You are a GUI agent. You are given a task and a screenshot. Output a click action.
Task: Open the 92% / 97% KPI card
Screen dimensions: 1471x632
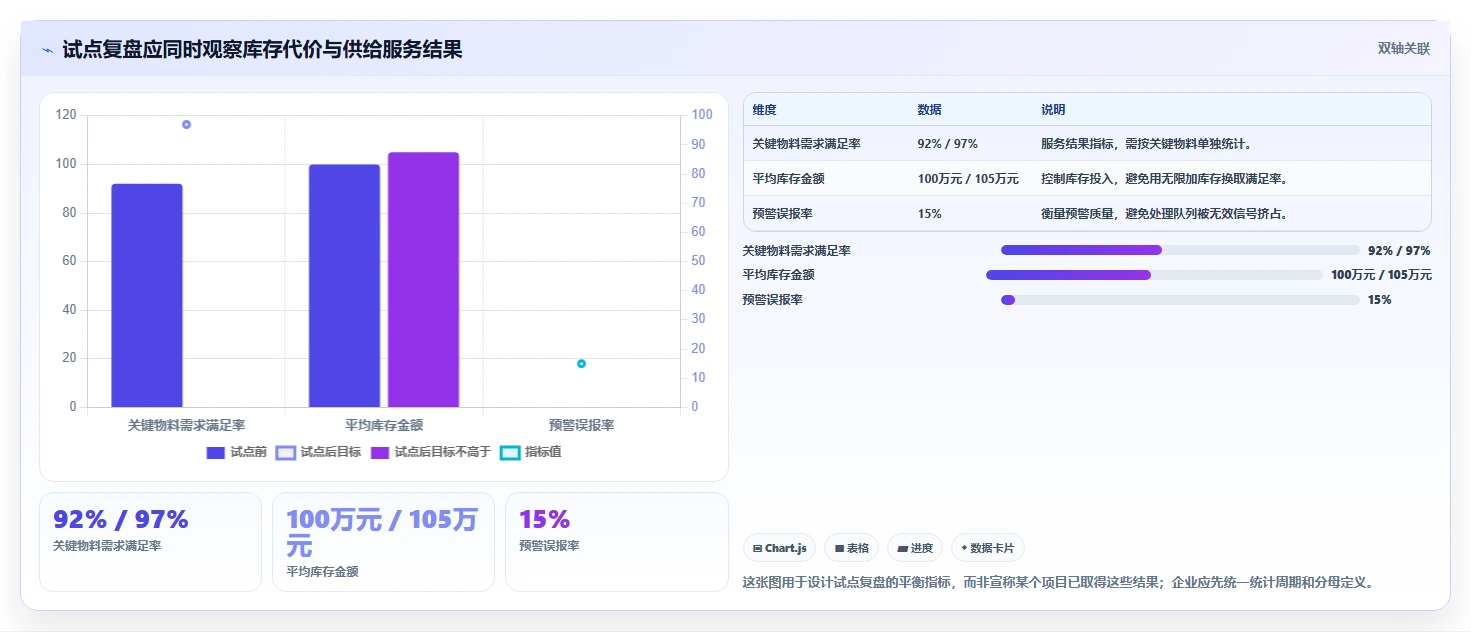[150, 541]
